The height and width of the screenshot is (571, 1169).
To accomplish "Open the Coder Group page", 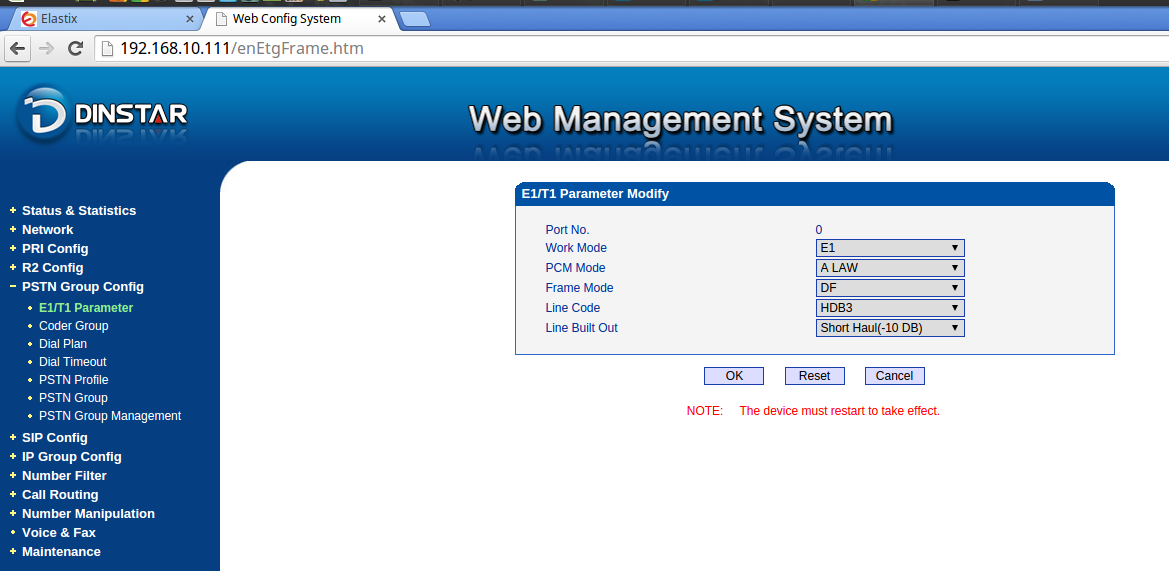I will tap(73, 326).
